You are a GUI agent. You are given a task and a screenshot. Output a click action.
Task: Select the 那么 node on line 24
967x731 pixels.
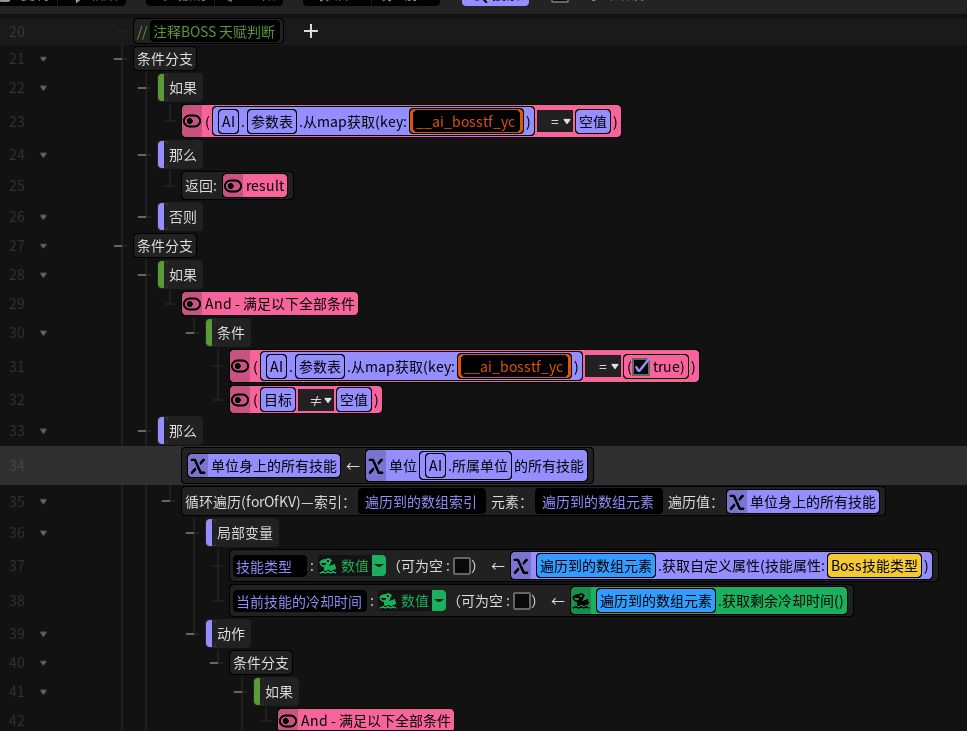[x=179, y=155]
